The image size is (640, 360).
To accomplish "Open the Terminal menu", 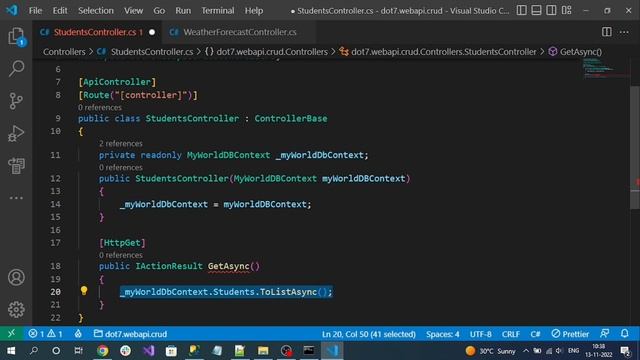I will coord(218,11).
